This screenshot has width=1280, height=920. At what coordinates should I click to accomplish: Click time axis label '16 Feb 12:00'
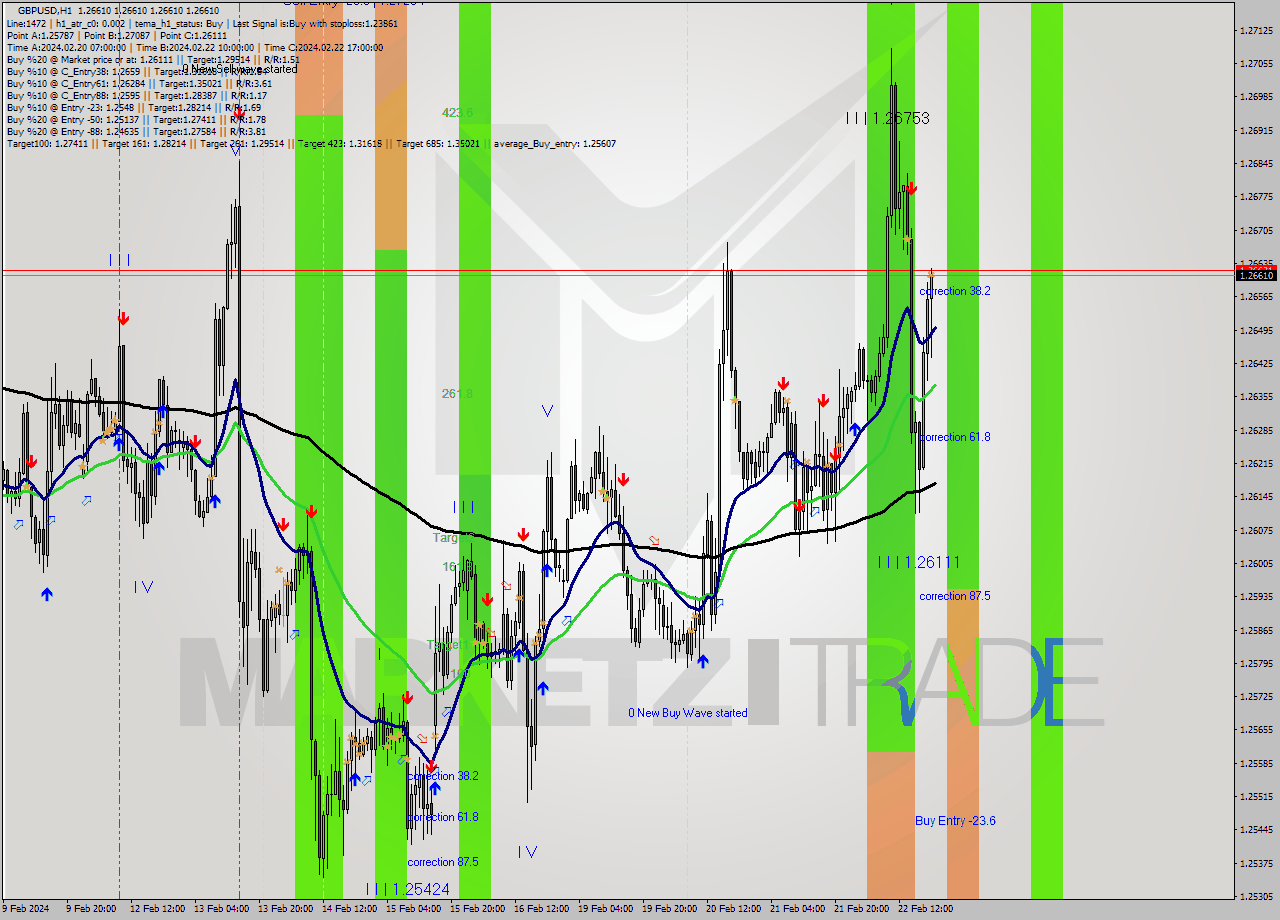coord(541,909)
